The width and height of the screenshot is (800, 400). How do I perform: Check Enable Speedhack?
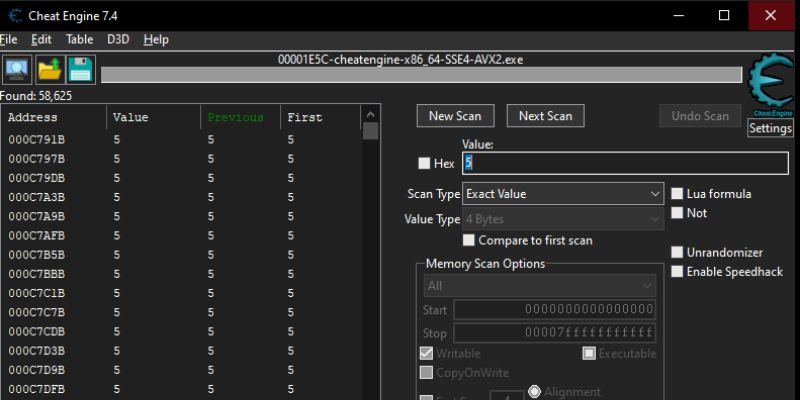click(677, 271)
